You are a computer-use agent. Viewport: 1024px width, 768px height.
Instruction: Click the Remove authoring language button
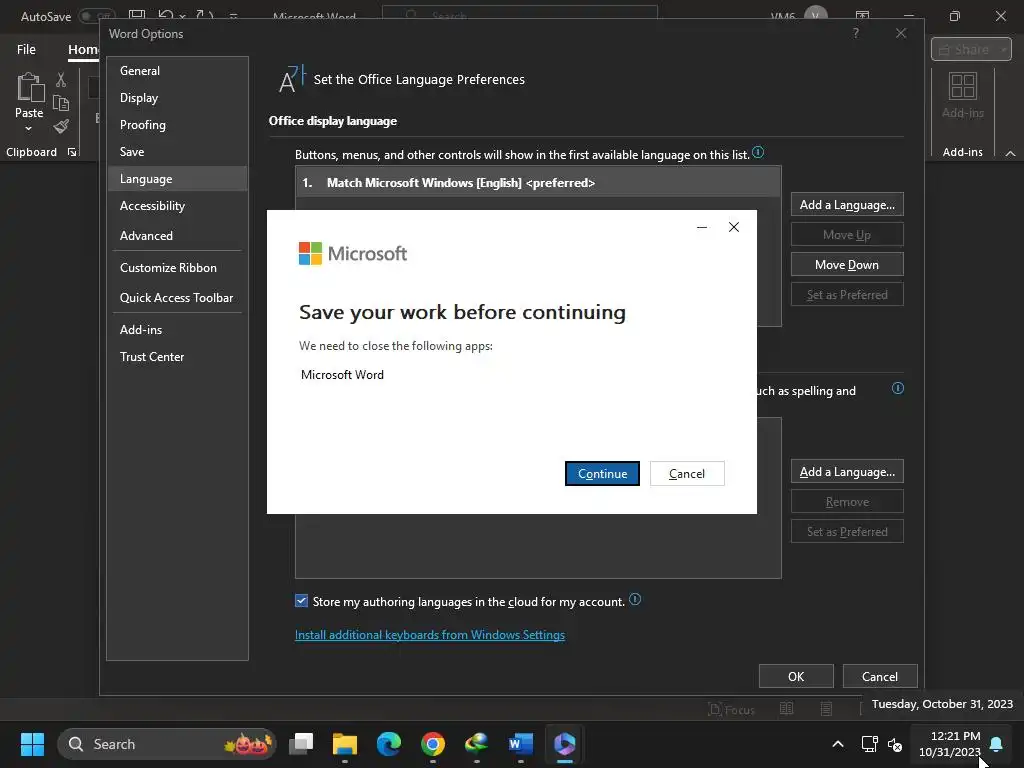click(x=847, y=502)
